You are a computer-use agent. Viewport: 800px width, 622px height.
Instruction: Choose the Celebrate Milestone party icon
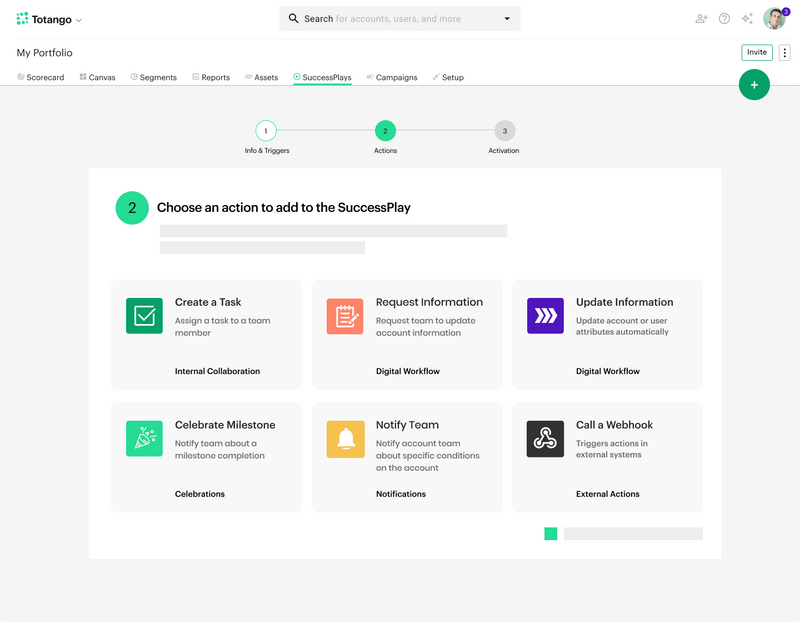(145, 438)
